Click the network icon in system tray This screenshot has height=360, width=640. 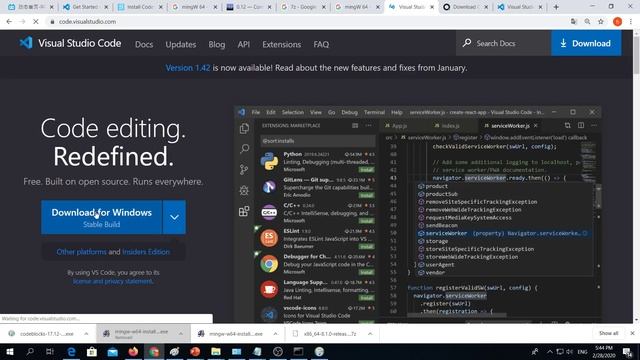(560, 351)
